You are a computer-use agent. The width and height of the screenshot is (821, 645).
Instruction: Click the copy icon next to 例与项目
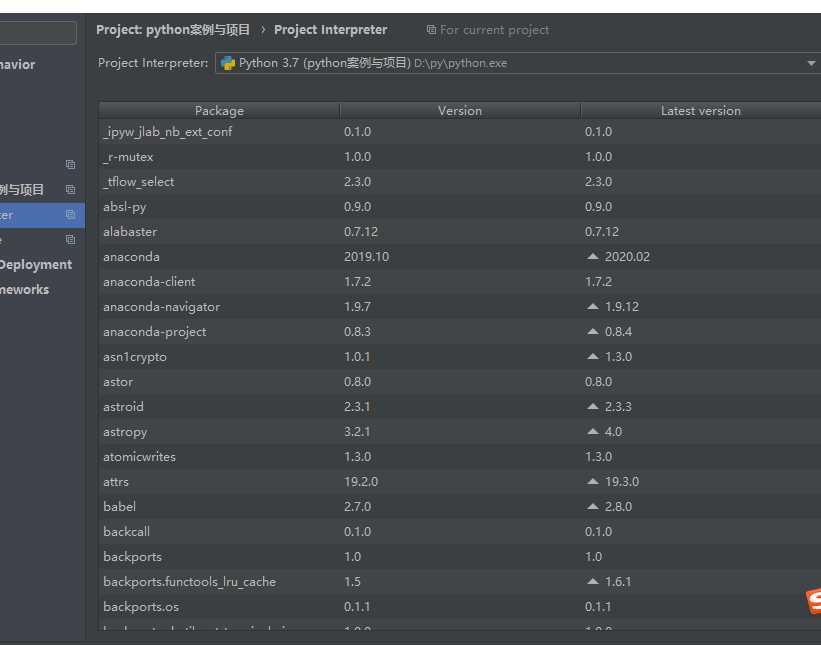pos(70,190)
